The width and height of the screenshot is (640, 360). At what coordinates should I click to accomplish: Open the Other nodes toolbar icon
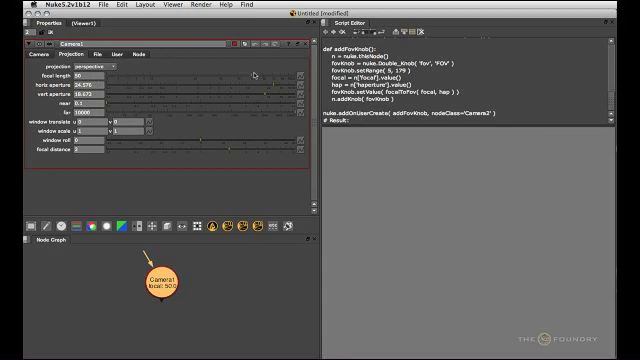273,226
